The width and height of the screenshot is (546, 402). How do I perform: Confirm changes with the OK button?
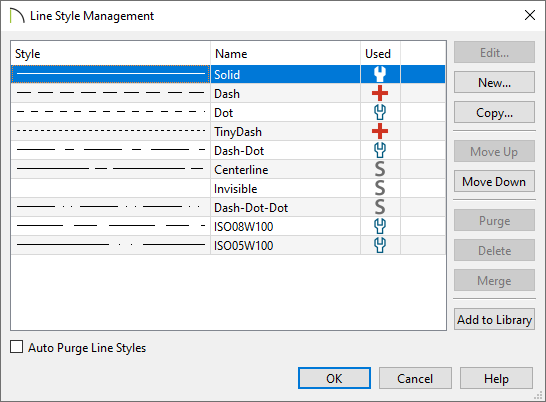click(x=334, y=378)
